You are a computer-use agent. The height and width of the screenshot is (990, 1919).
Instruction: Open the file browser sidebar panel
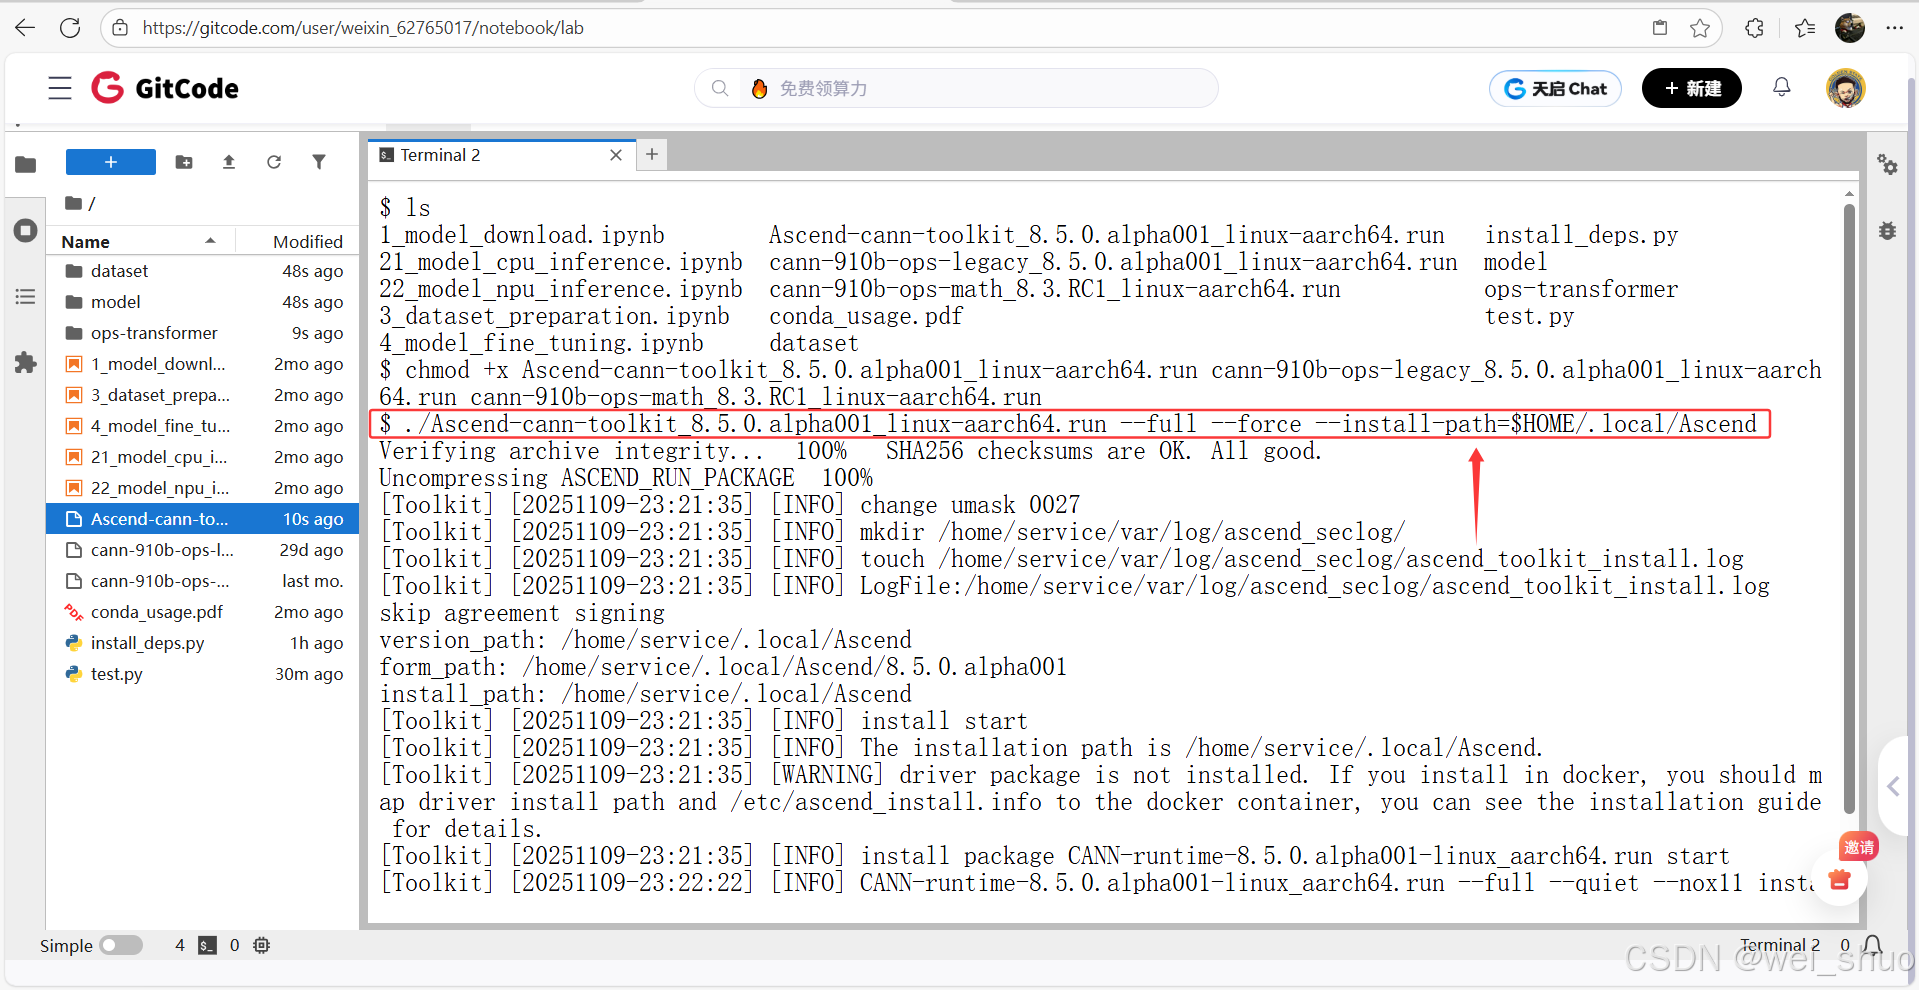(26, 163)
